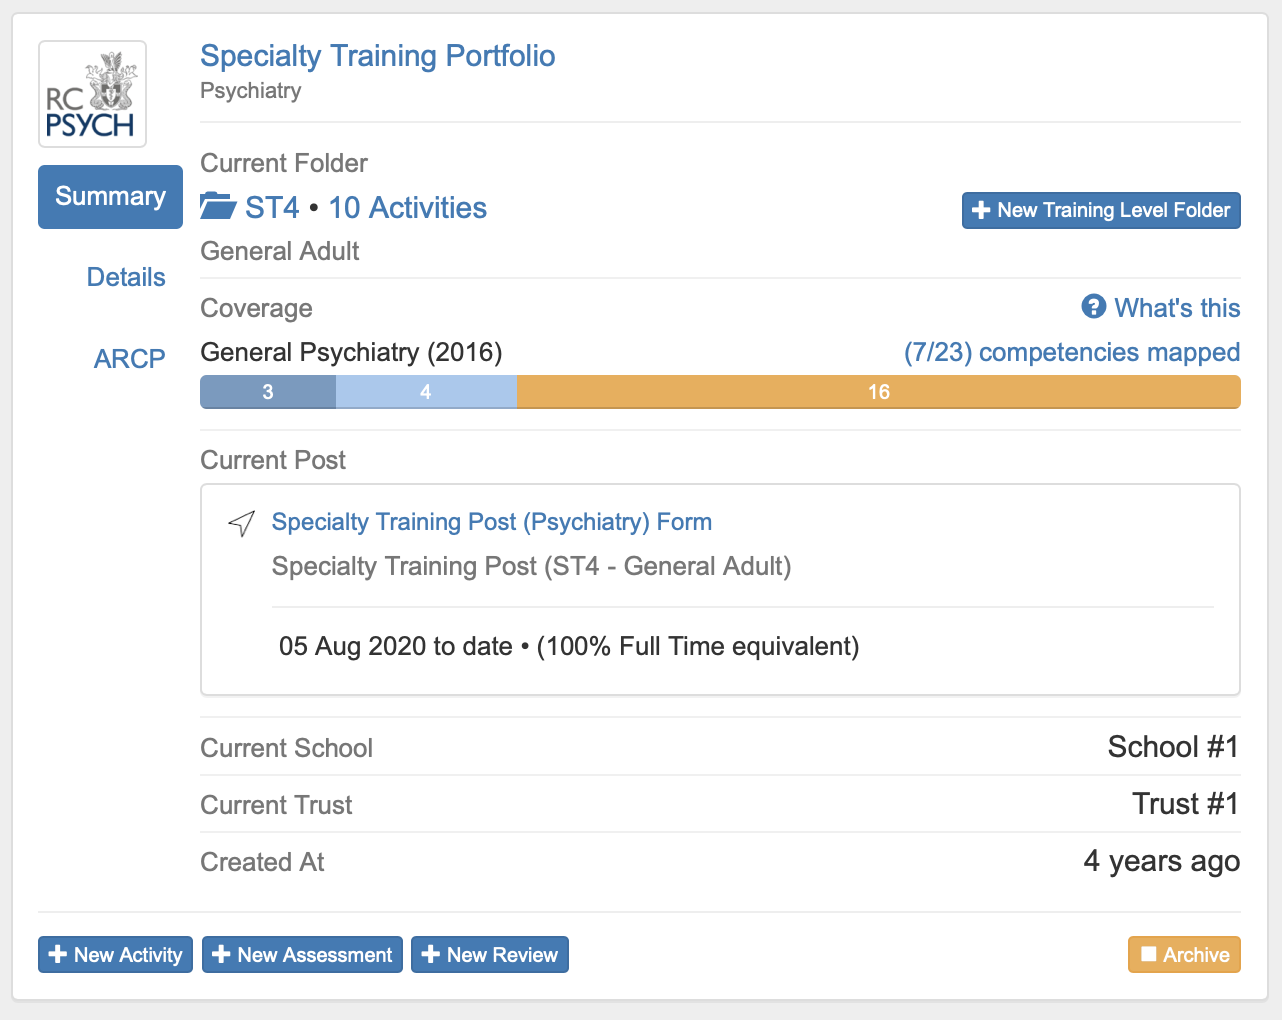
Task: Click the question mark help icon
Action: [1093, 307]
